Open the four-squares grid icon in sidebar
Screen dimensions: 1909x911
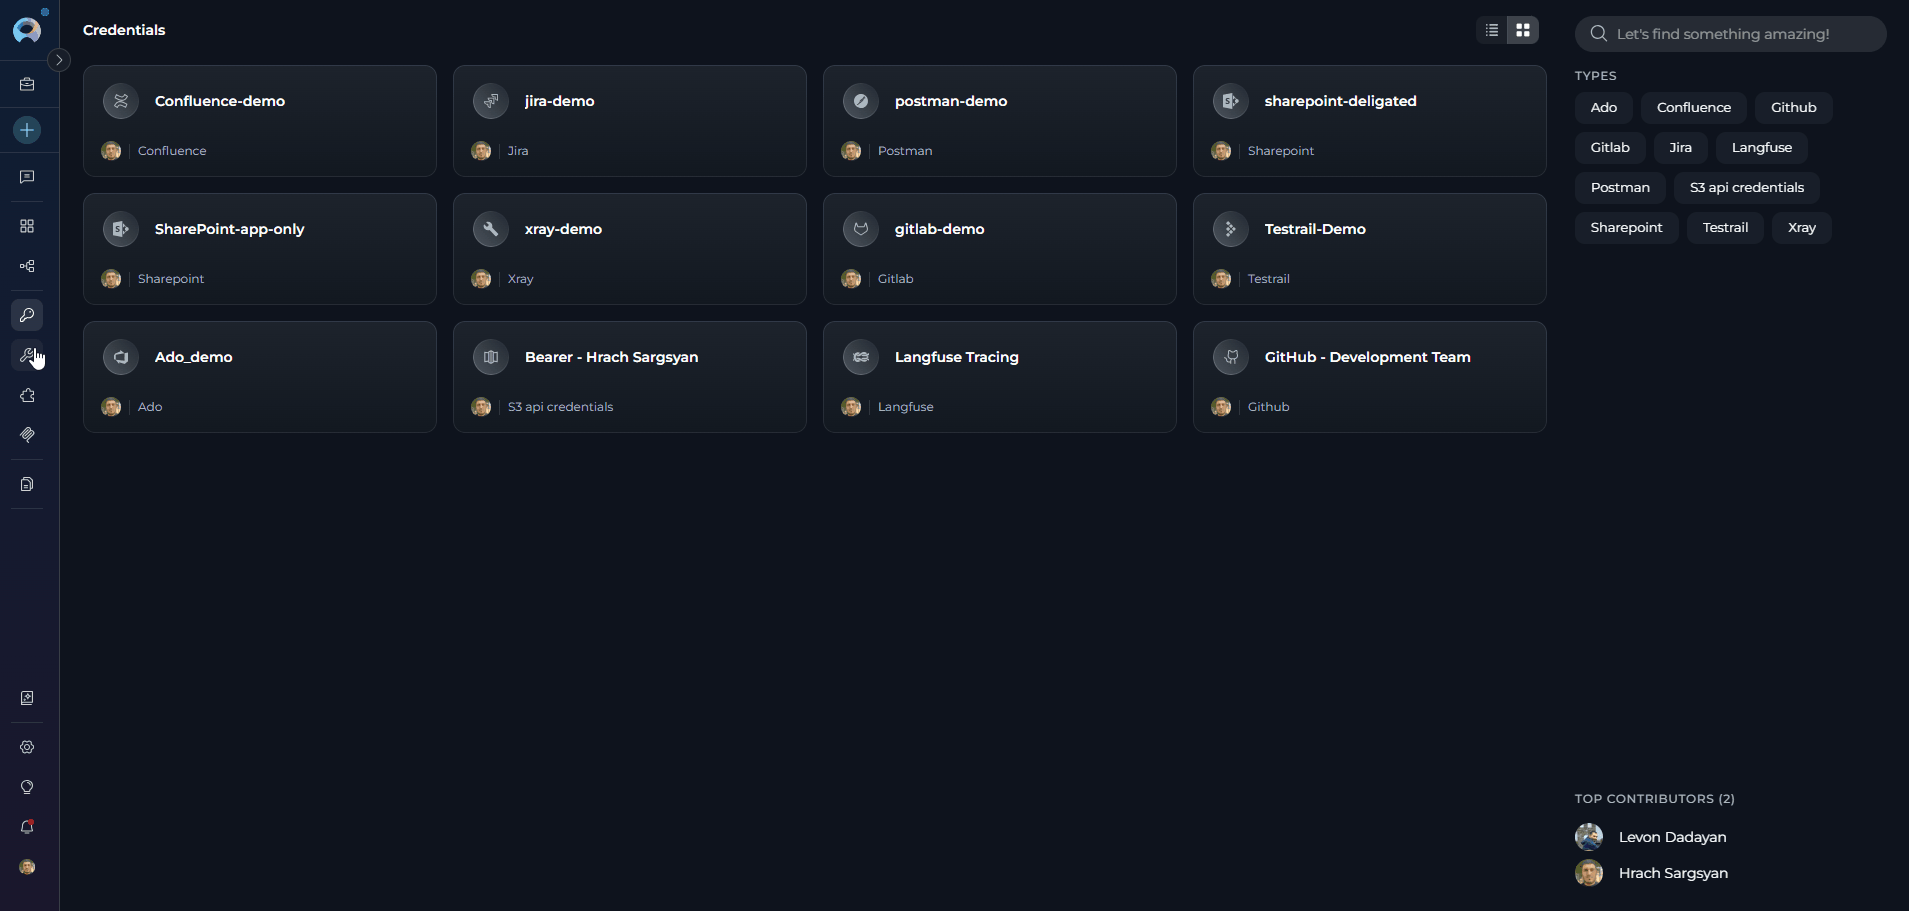tap(27, 226)
